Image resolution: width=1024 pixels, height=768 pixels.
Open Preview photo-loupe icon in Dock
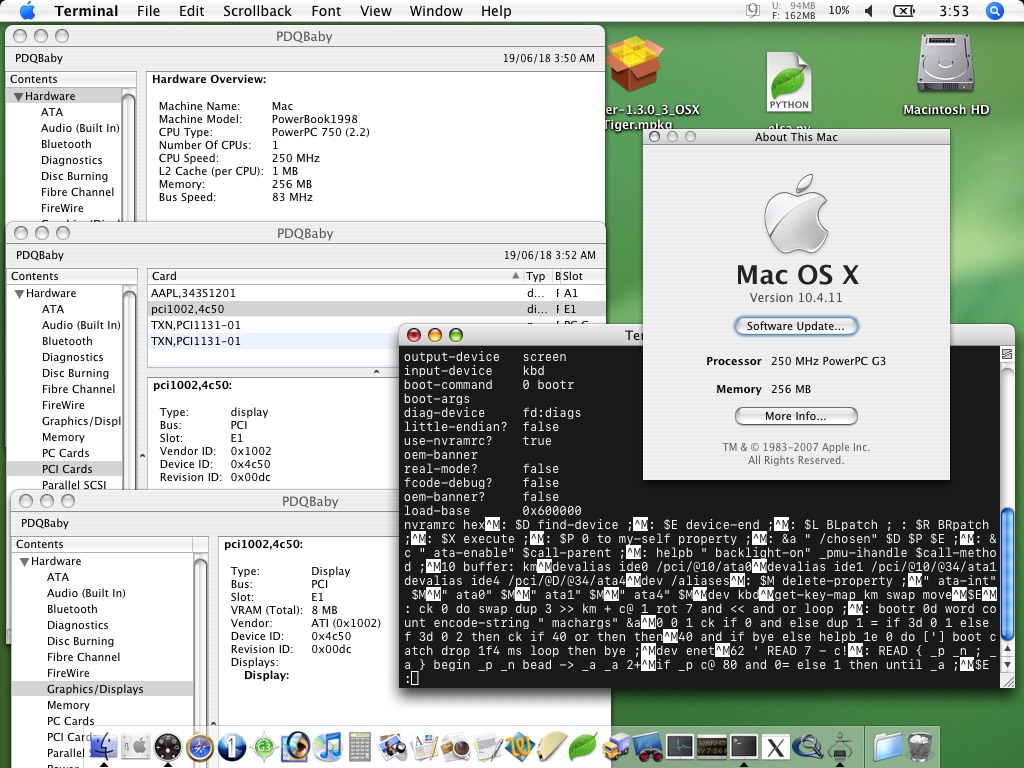click(392, 746)
